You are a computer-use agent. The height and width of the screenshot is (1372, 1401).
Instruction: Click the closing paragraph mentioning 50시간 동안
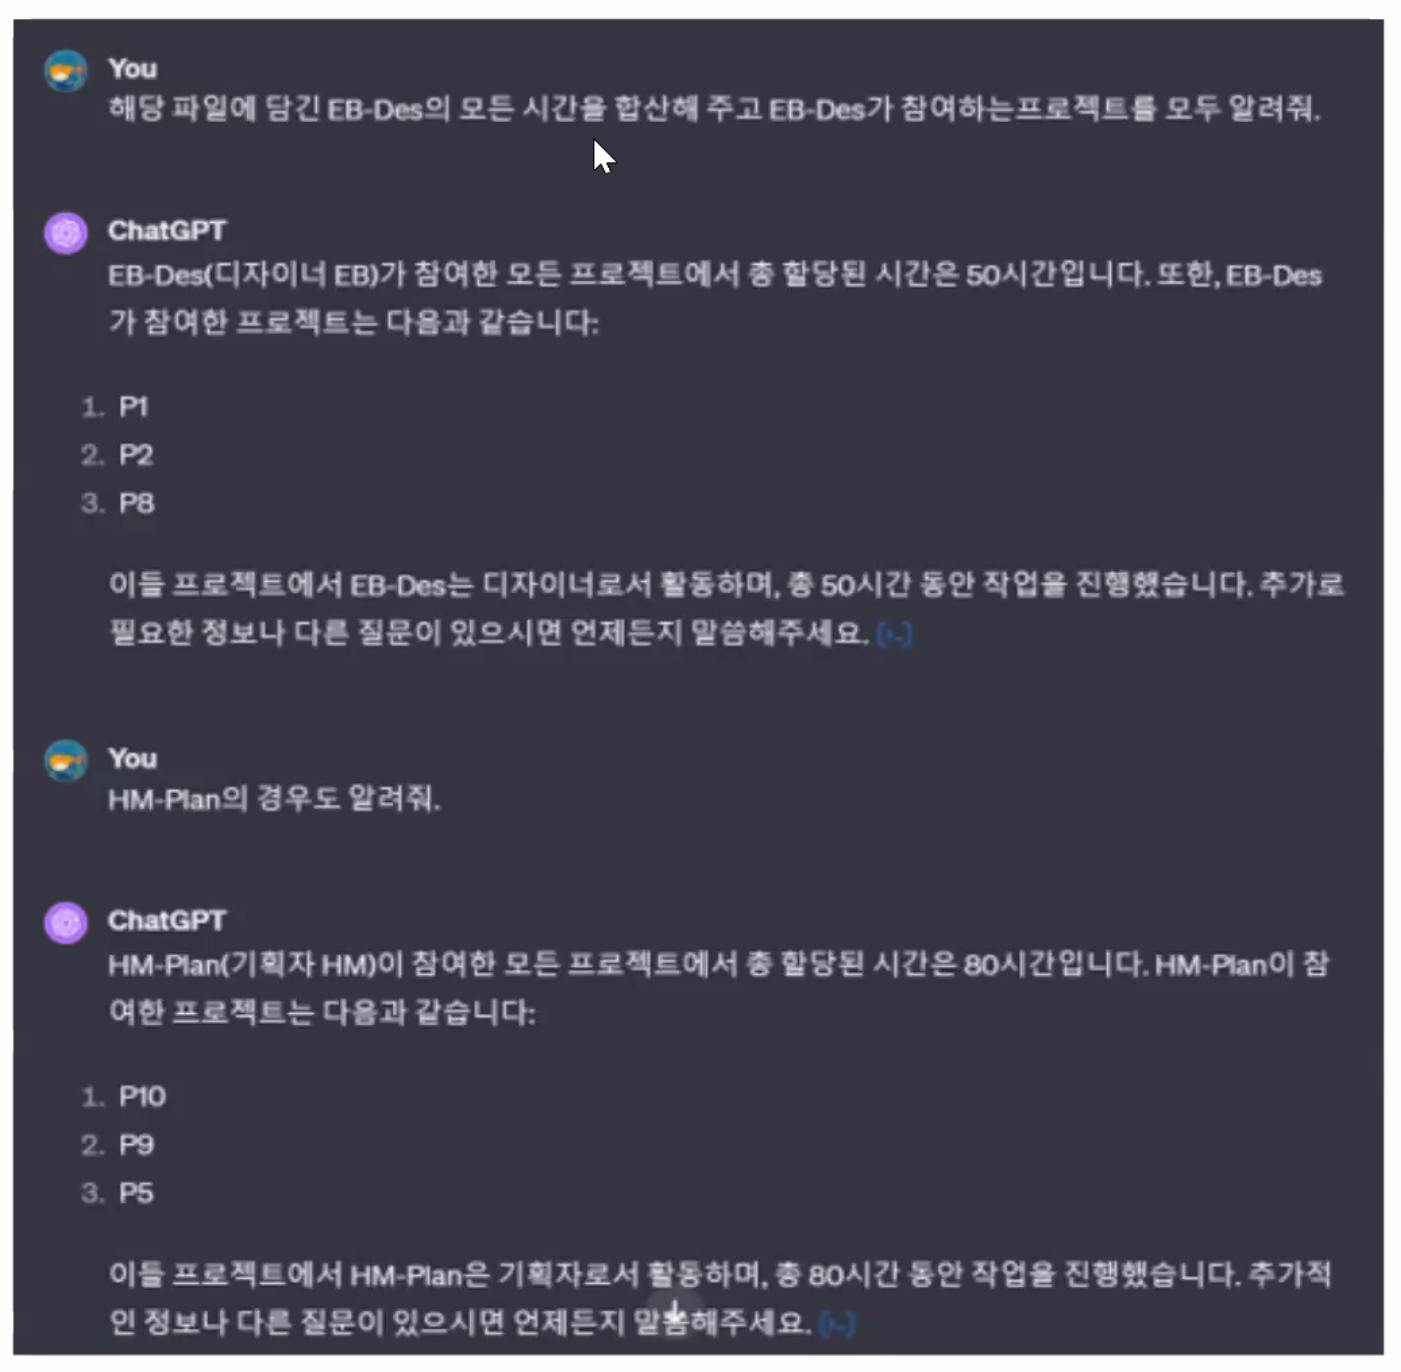(x=726, y=608)
